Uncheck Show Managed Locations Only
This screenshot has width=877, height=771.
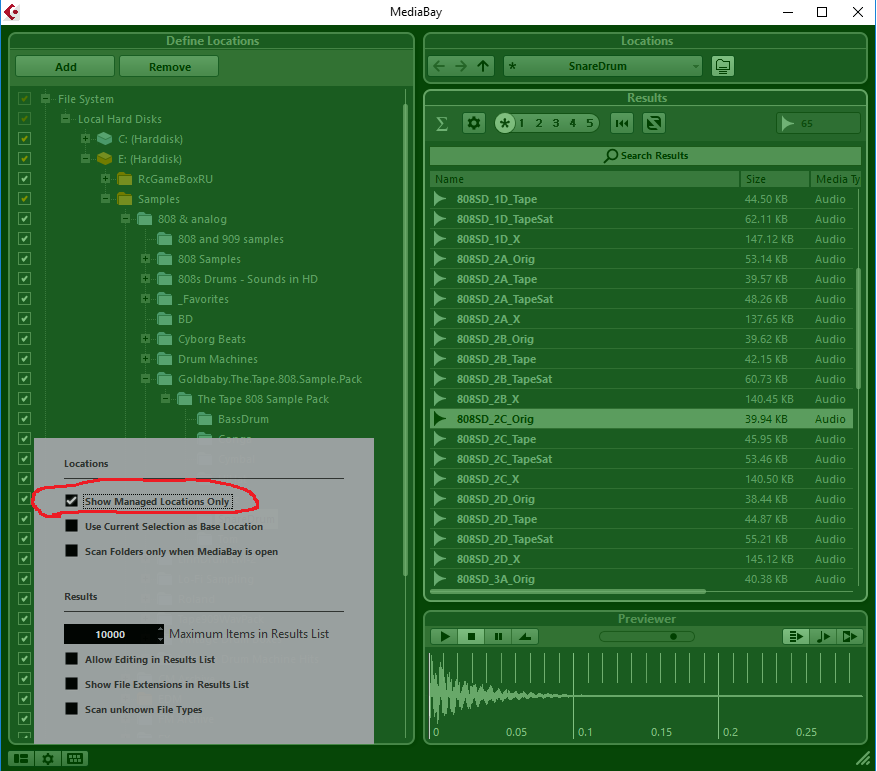(x=71, y=501)
